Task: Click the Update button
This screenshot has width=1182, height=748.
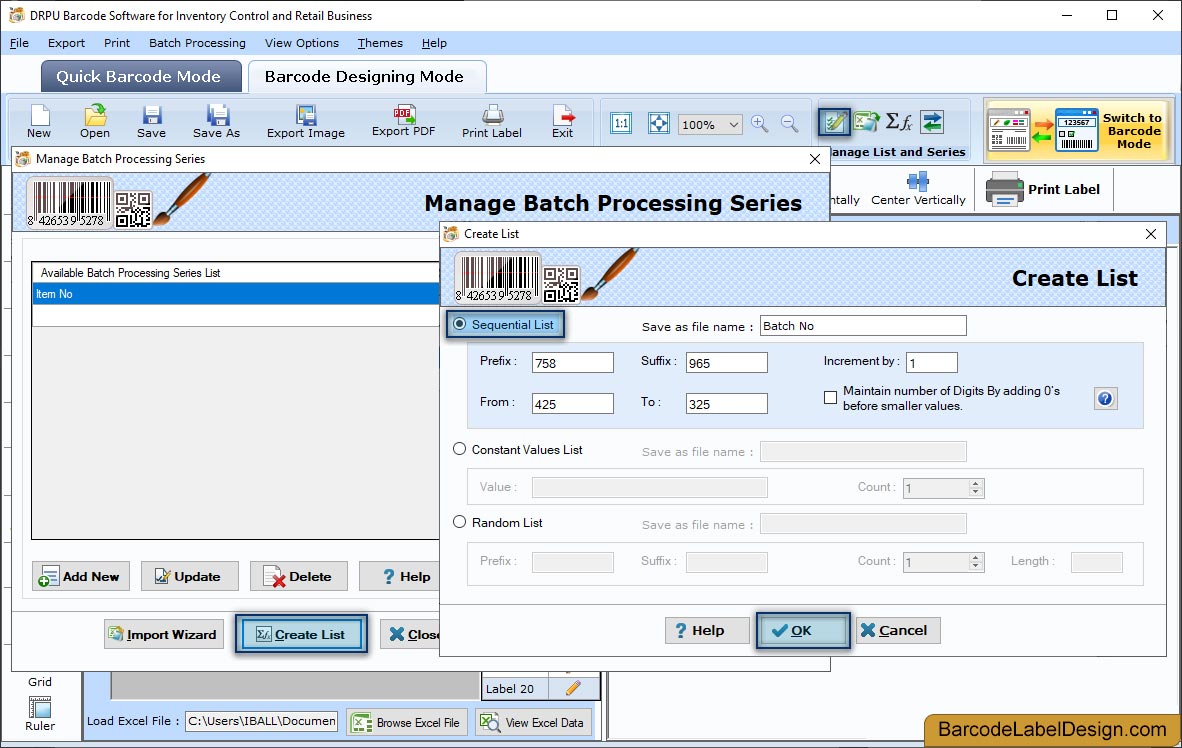Action: [189, 576]
